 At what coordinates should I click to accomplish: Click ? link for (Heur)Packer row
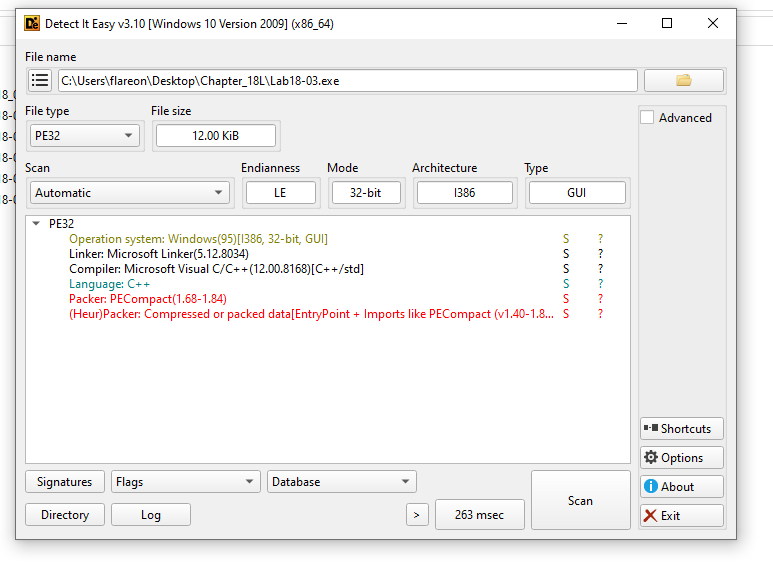pyautogui.click(x=600, y=314)
